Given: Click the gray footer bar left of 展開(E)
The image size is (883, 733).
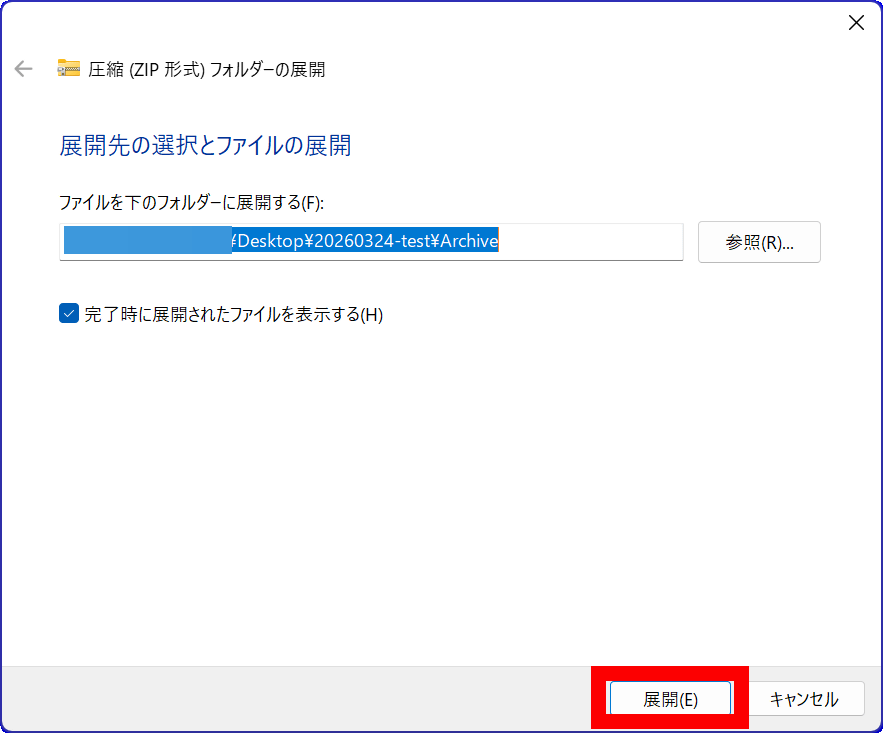Looking at the screenshot, I should 300,699.
